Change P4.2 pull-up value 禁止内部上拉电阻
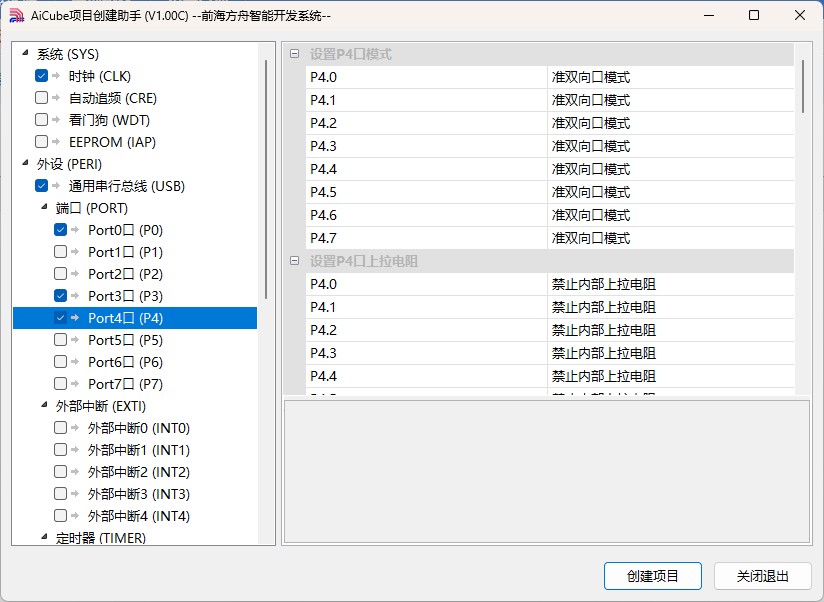 [670, 330]
